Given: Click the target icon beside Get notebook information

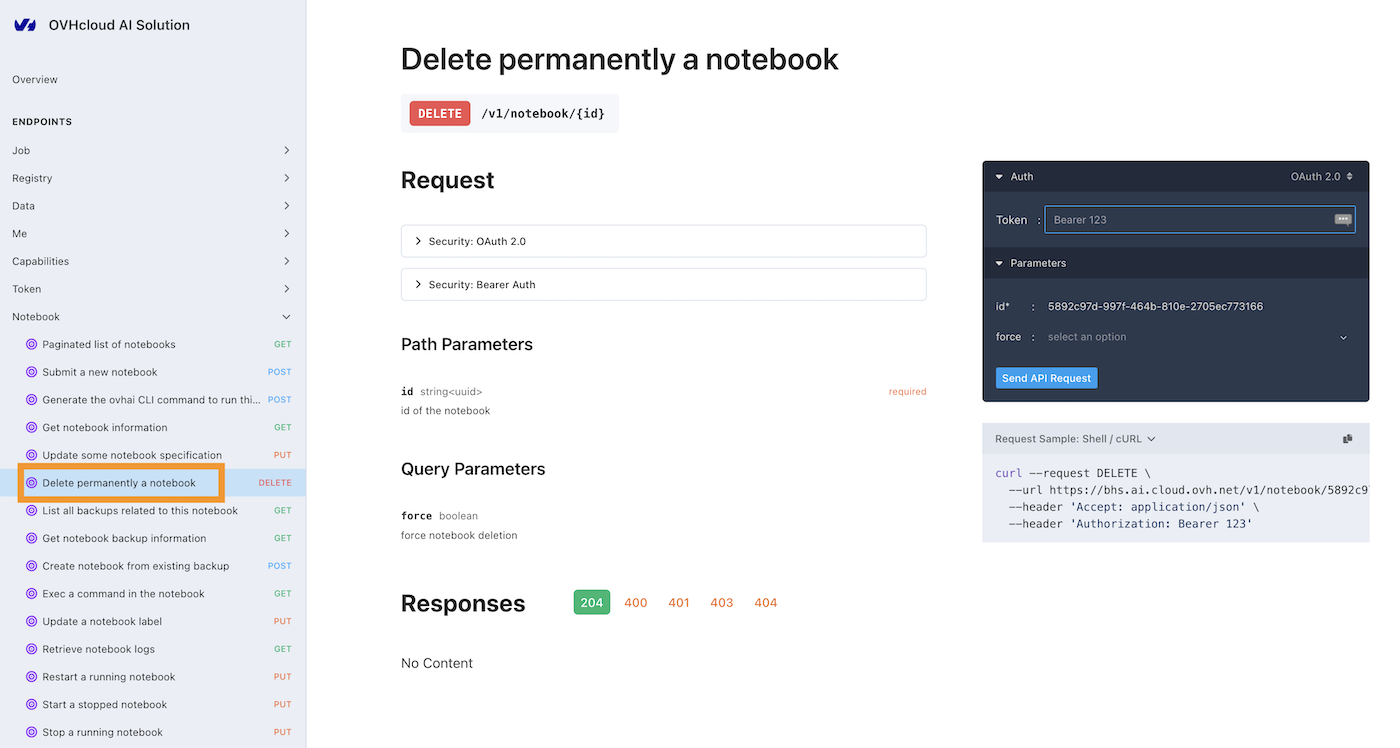Looking at the screenshot, I should pyautogui.click(x=31, y=427).
